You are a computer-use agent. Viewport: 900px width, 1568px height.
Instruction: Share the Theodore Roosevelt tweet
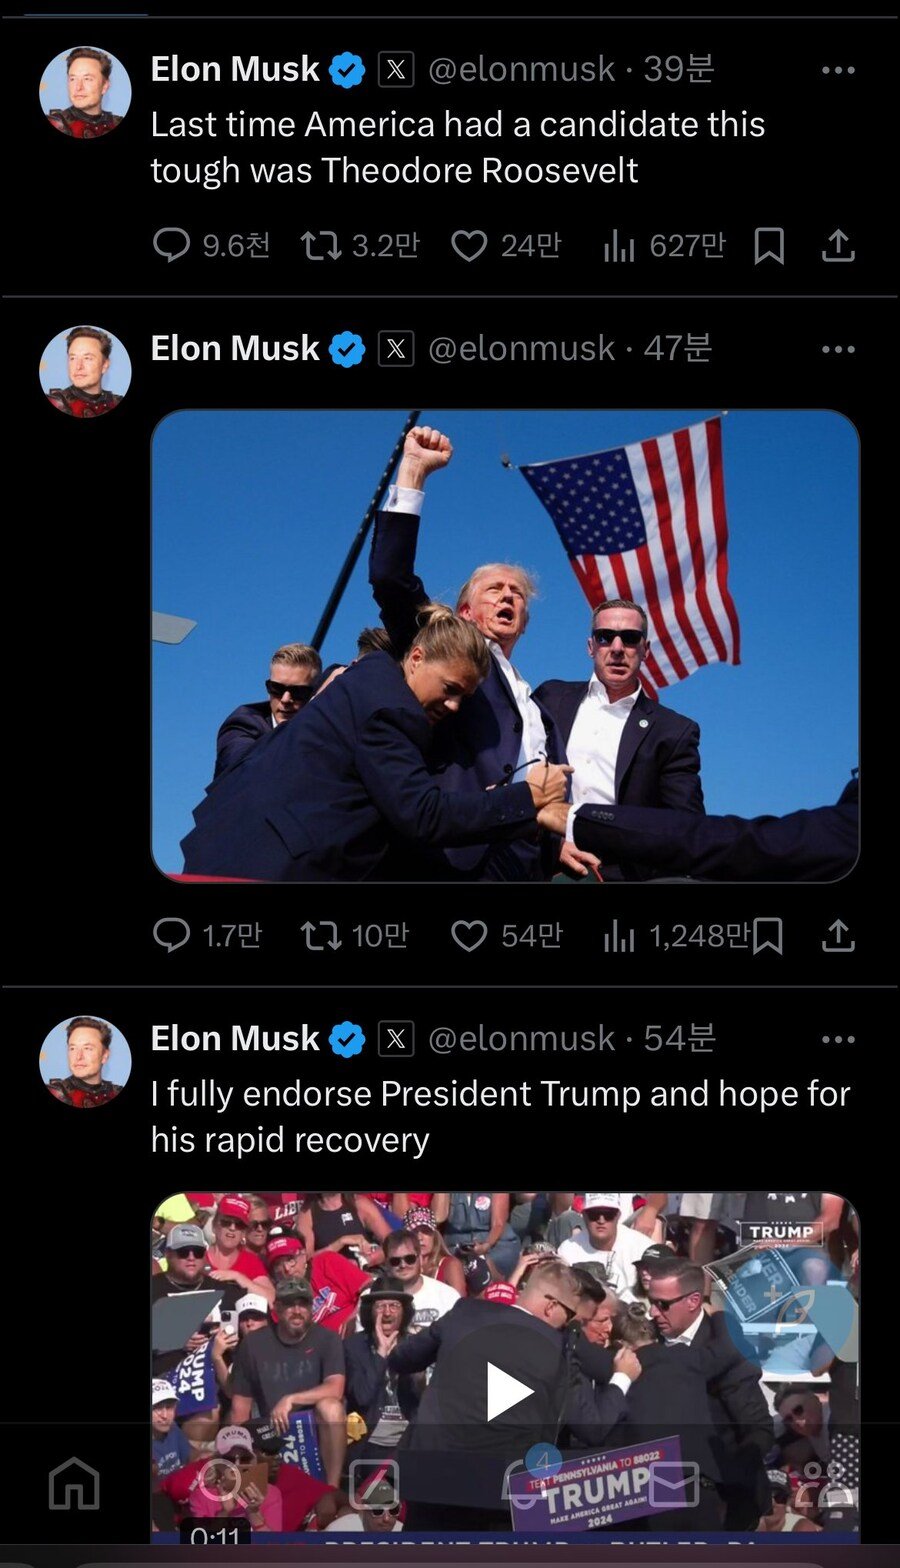[838, 245]
